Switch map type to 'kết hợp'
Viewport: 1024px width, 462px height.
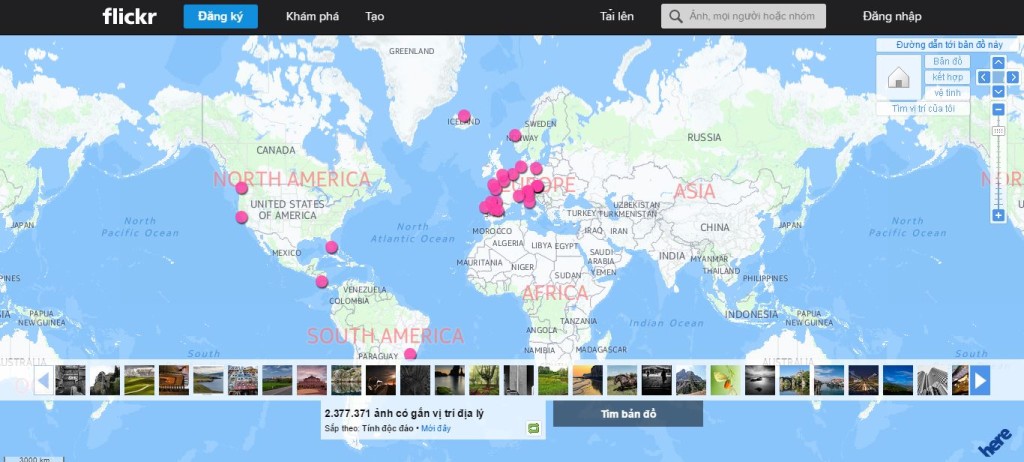point(947,77)
